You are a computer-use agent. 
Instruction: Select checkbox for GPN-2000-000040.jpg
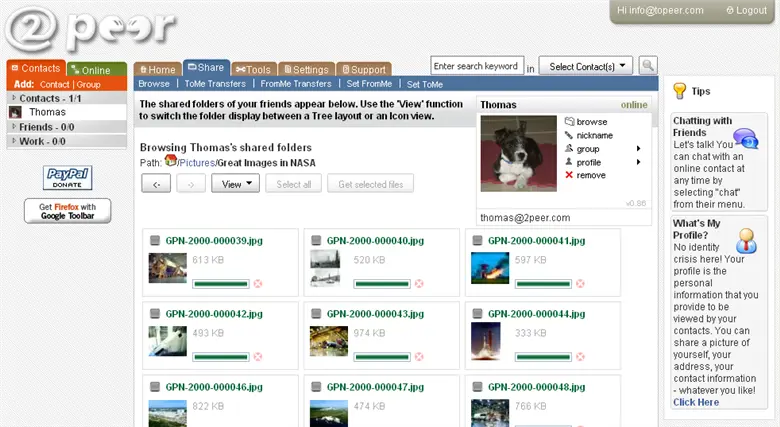(x=316, y=241)
